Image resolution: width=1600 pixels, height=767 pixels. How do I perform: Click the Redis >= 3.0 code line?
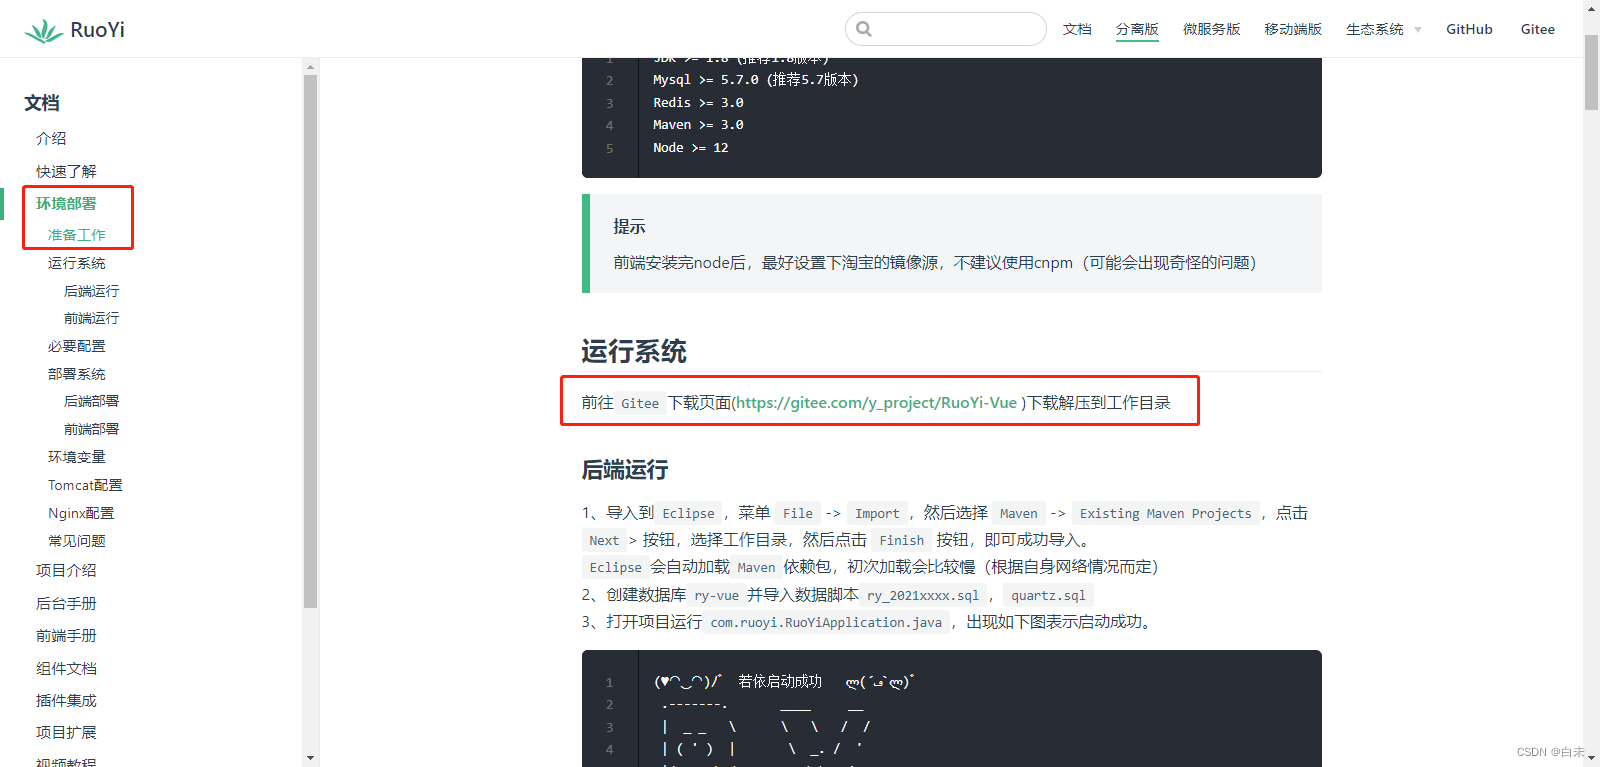pyautogui.click(x=698, y=103)
